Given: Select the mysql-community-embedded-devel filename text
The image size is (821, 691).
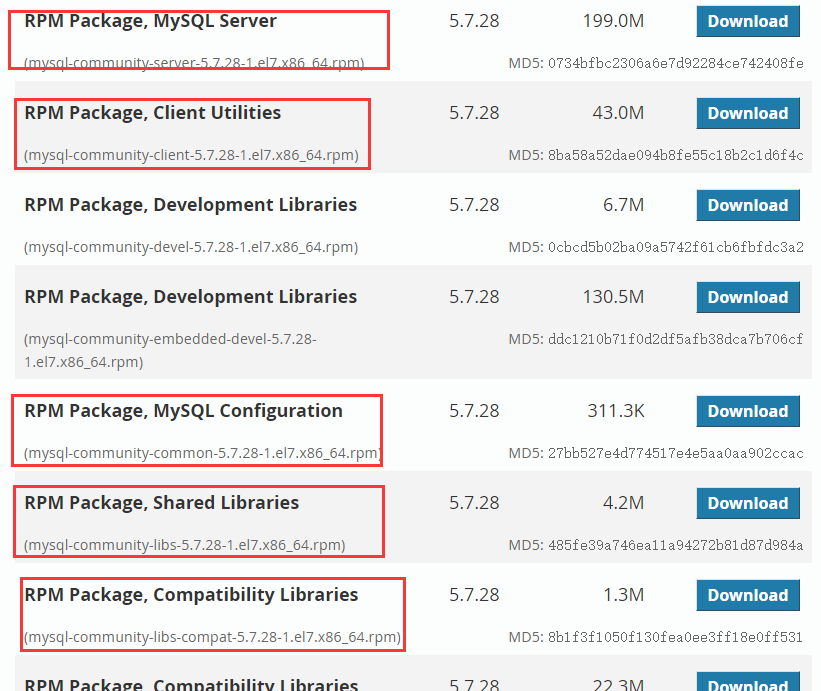Looking at the screenshot, I should point(170,350).
